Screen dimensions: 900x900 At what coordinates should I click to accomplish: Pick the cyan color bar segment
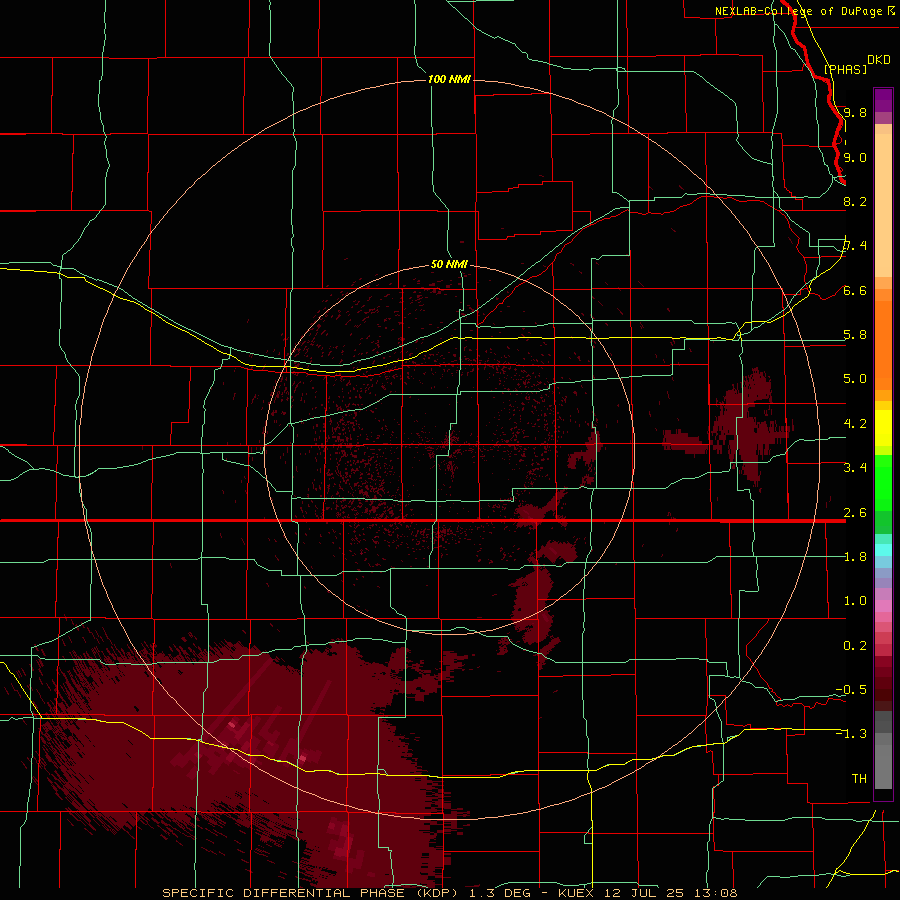(x=883, y=550)
